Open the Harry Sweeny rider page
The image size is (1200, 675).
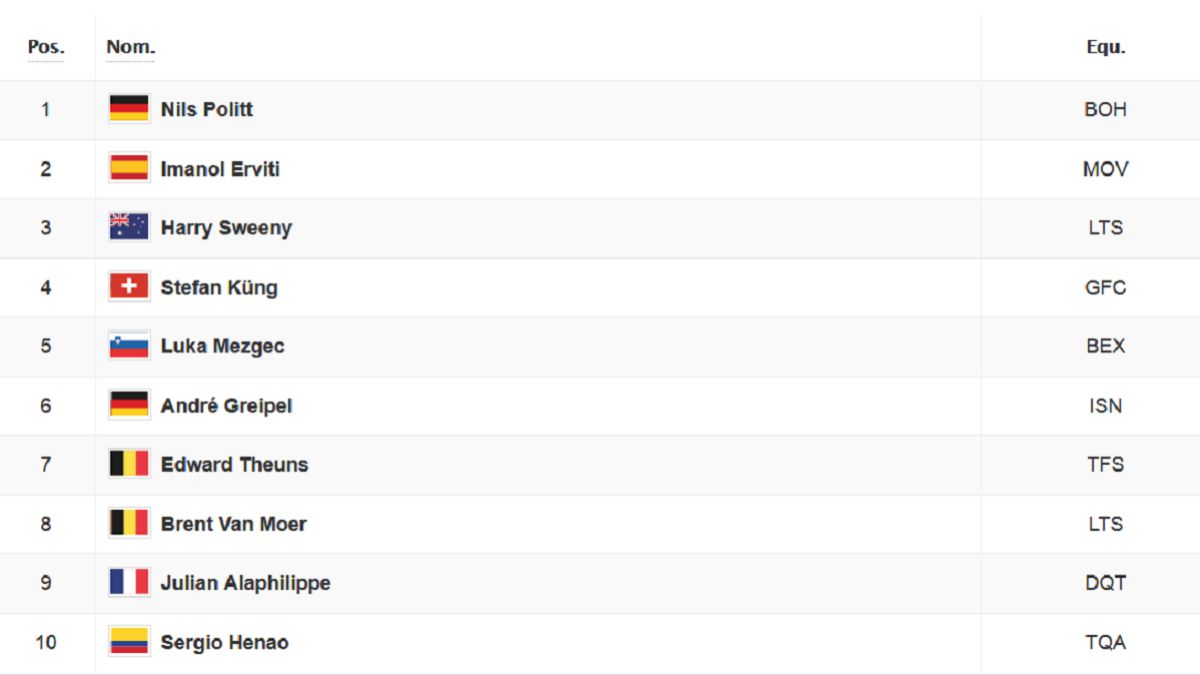tap(226, 228)
